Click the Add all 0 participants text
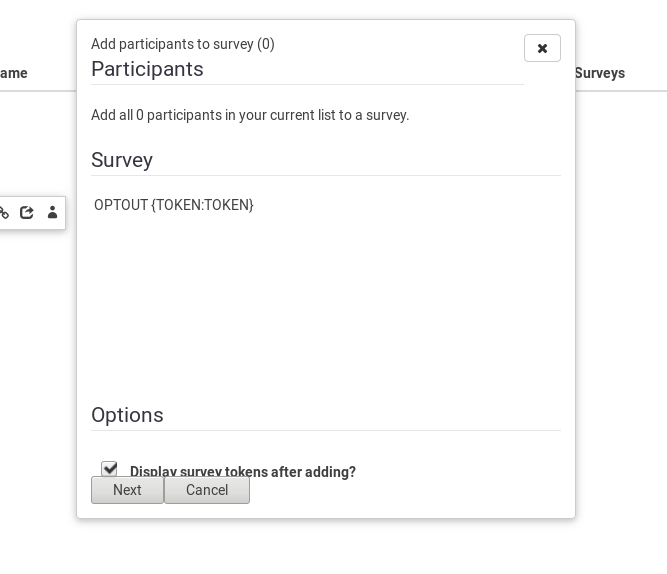Viewport: 667px width, 574px height. [250, 115]
